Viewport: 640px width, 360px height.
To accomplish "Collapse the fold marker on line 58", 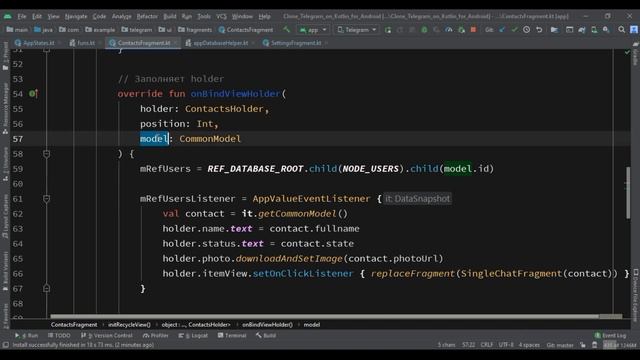I will pos(47,154).
